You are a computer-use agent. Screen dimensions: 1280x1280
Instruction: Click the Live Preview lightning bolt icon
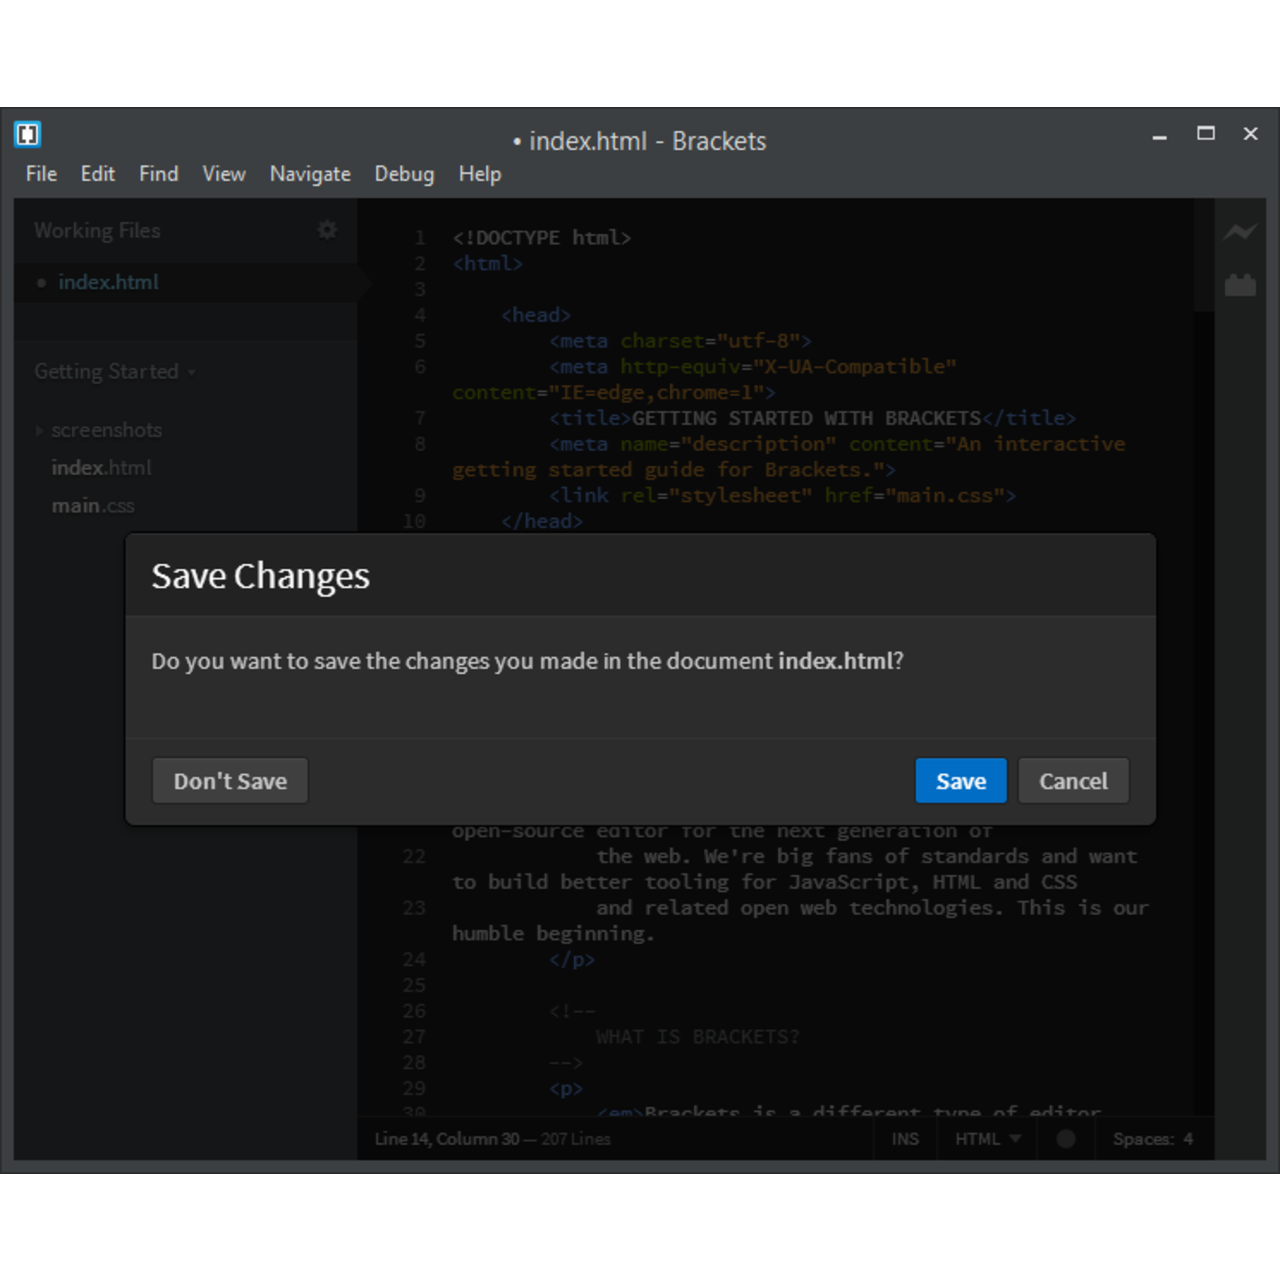tap(1240, 232)
